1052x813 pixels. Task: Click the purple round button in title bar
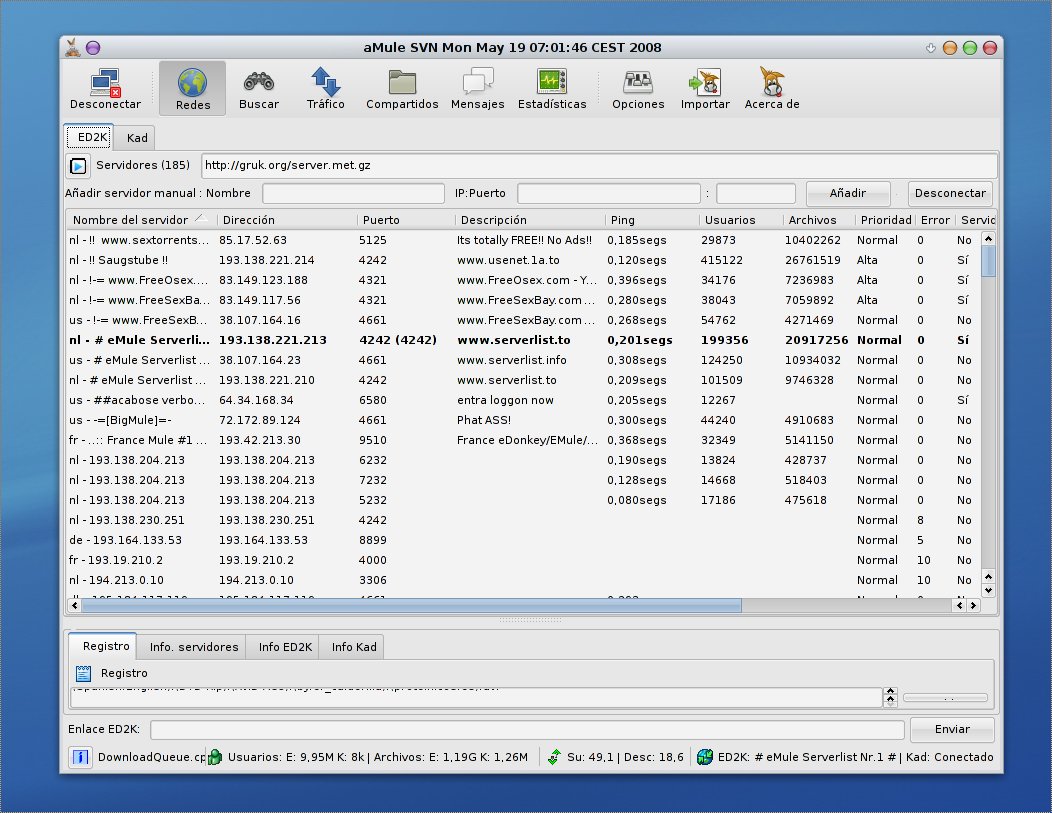tap(93, 48)
